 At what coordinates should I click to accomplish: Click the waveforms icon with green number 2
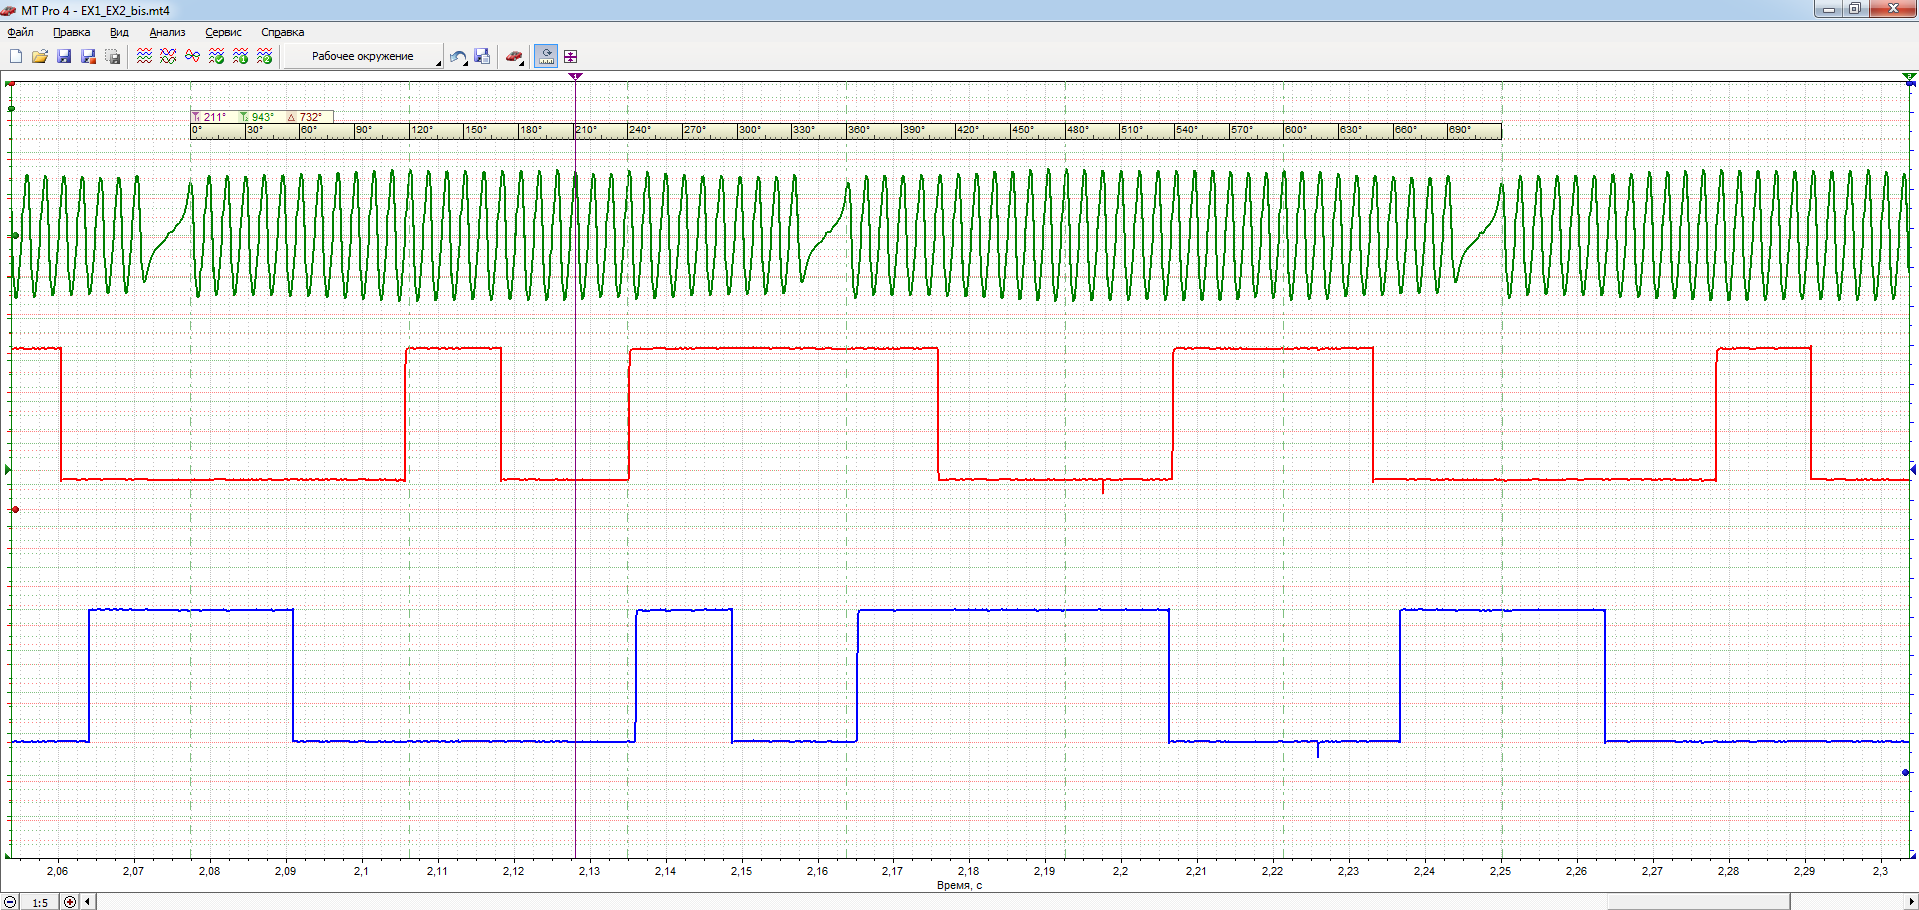[x=265, y=56]
